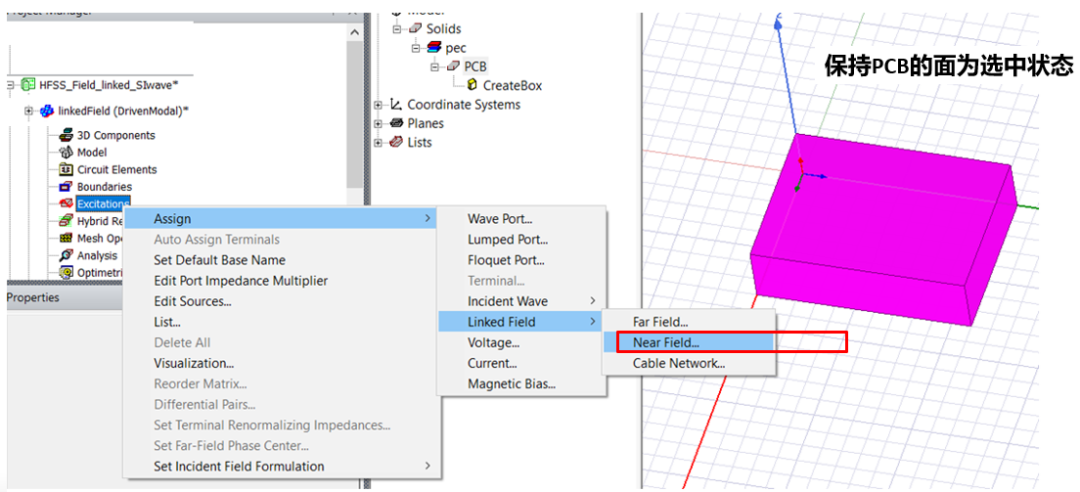Viewport: 1080px width, 492px height.
Task: Expand the Coordinate Systems node
Action: [x=378, y=105]
